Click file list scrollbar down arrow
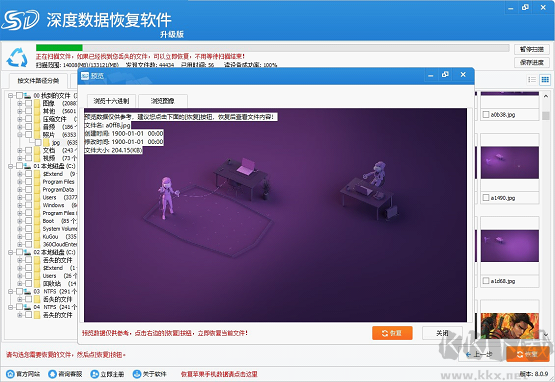 (546, 334)
